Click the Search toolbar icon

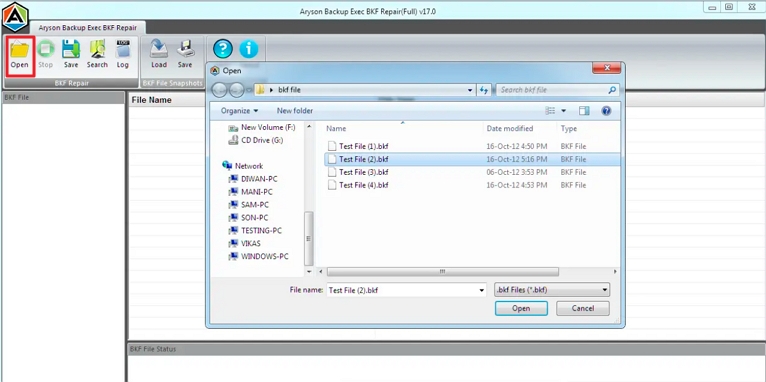(97, 55)
